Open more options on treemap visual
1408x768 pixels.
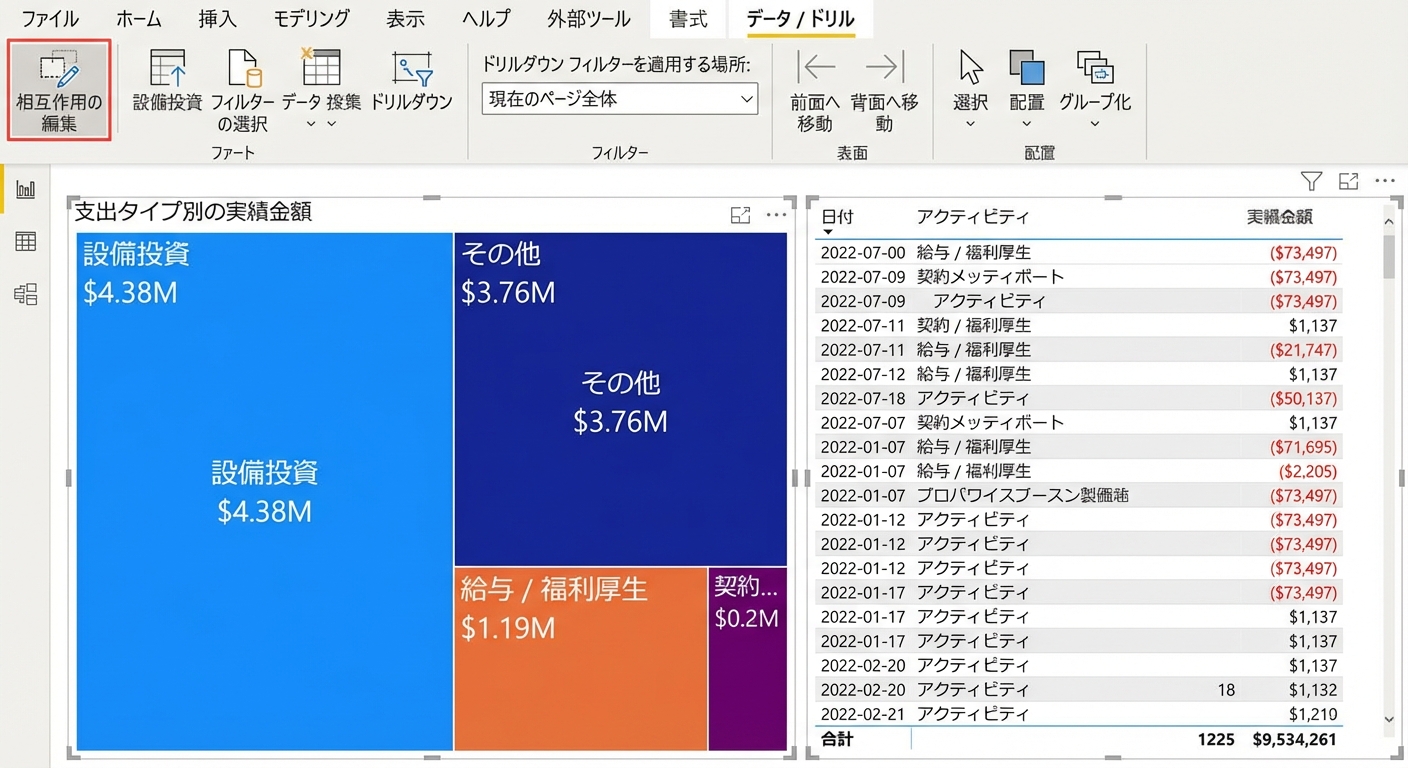click(776, 214)
